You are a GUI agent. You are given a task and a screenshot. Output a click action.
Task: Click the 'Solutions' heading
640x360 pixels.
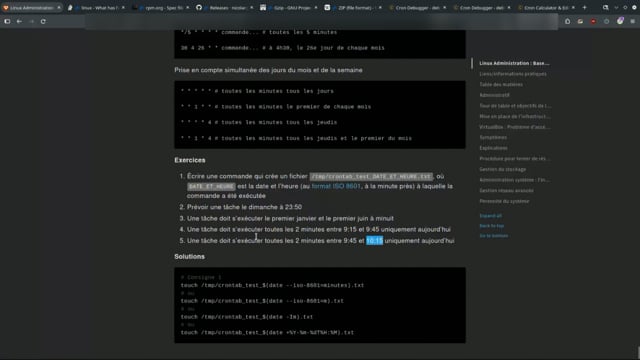pos(189,256)
